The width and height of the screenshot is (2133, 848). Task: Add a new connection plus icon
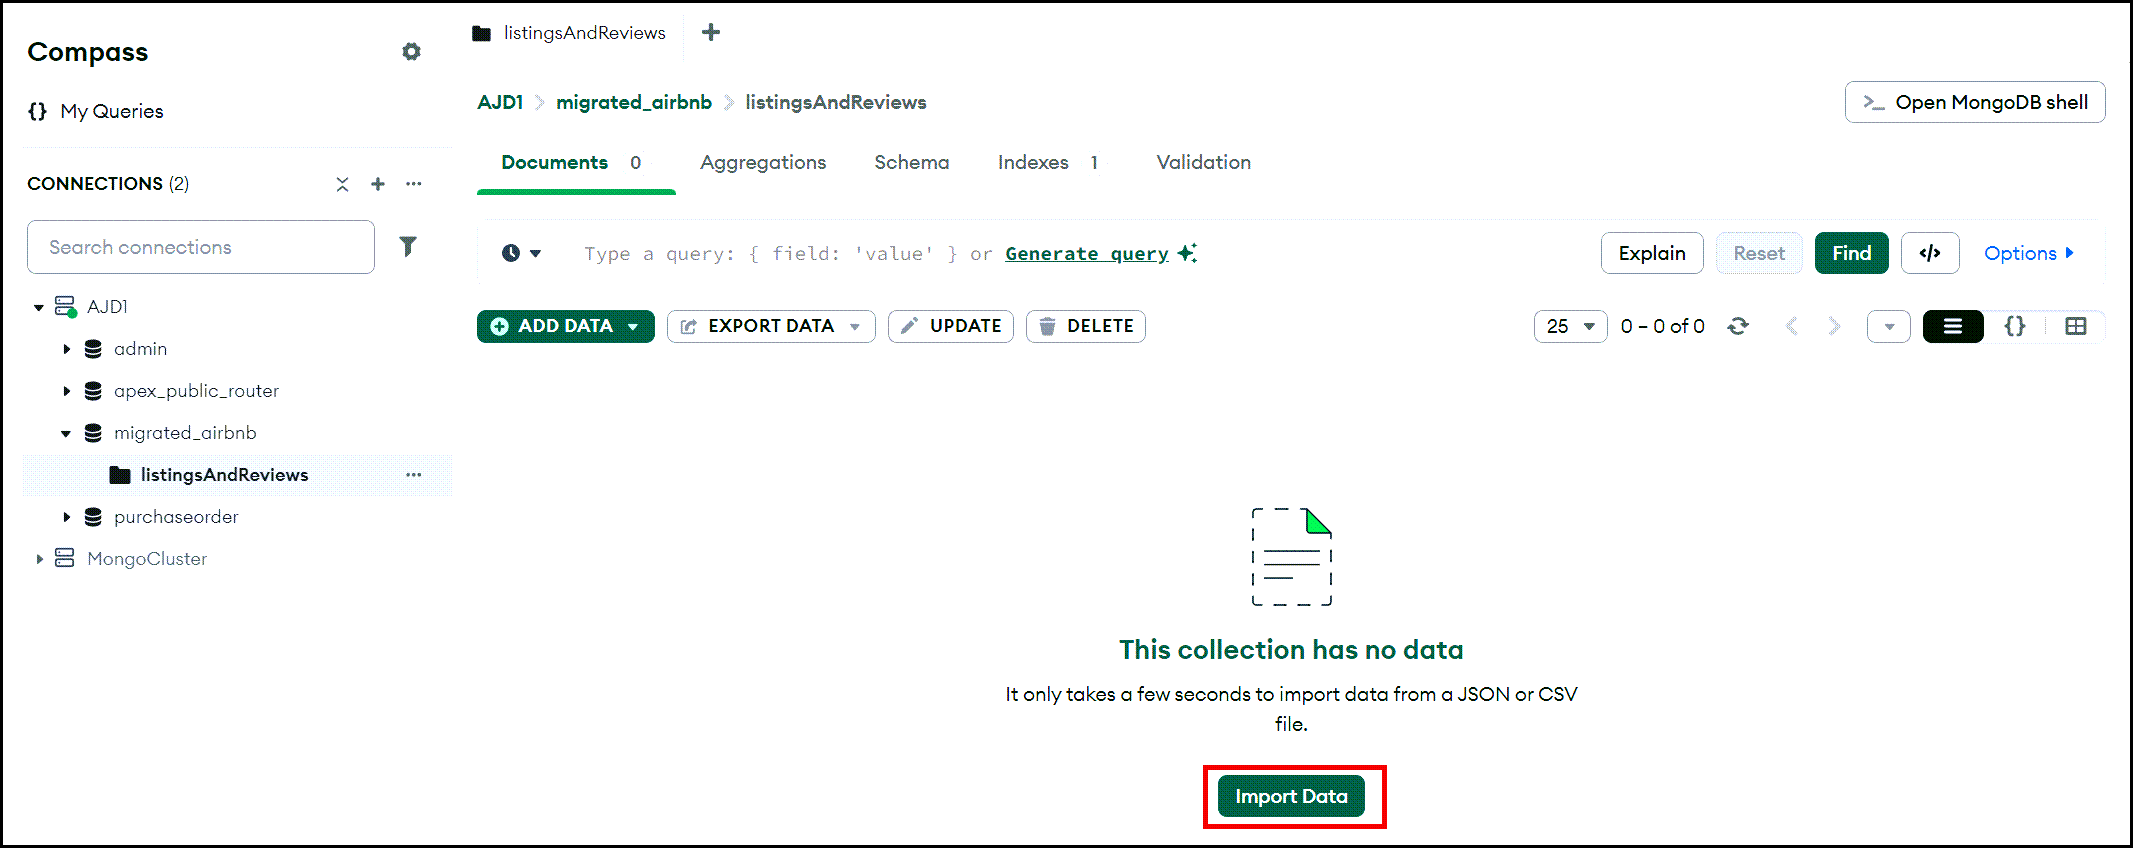click(x=378, y=184)
